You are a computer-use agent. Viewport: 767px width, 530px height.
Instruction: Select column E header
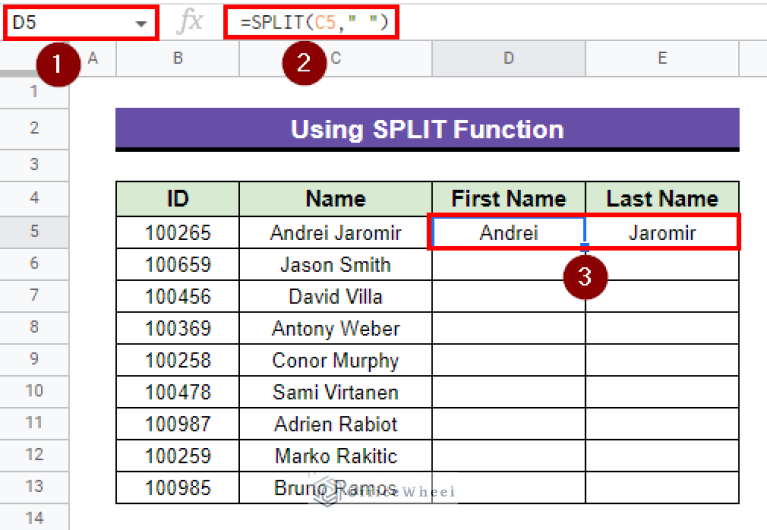(662, 59)
